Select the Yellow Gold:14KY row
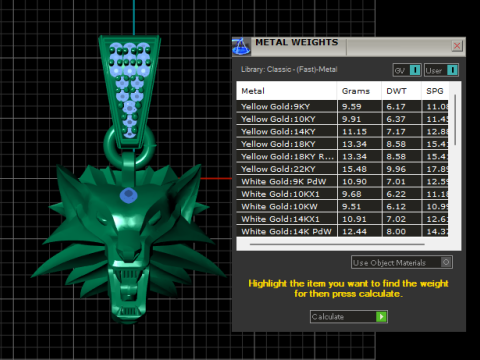The height and width of the screenshot is (360, 480). pos(342,131)
